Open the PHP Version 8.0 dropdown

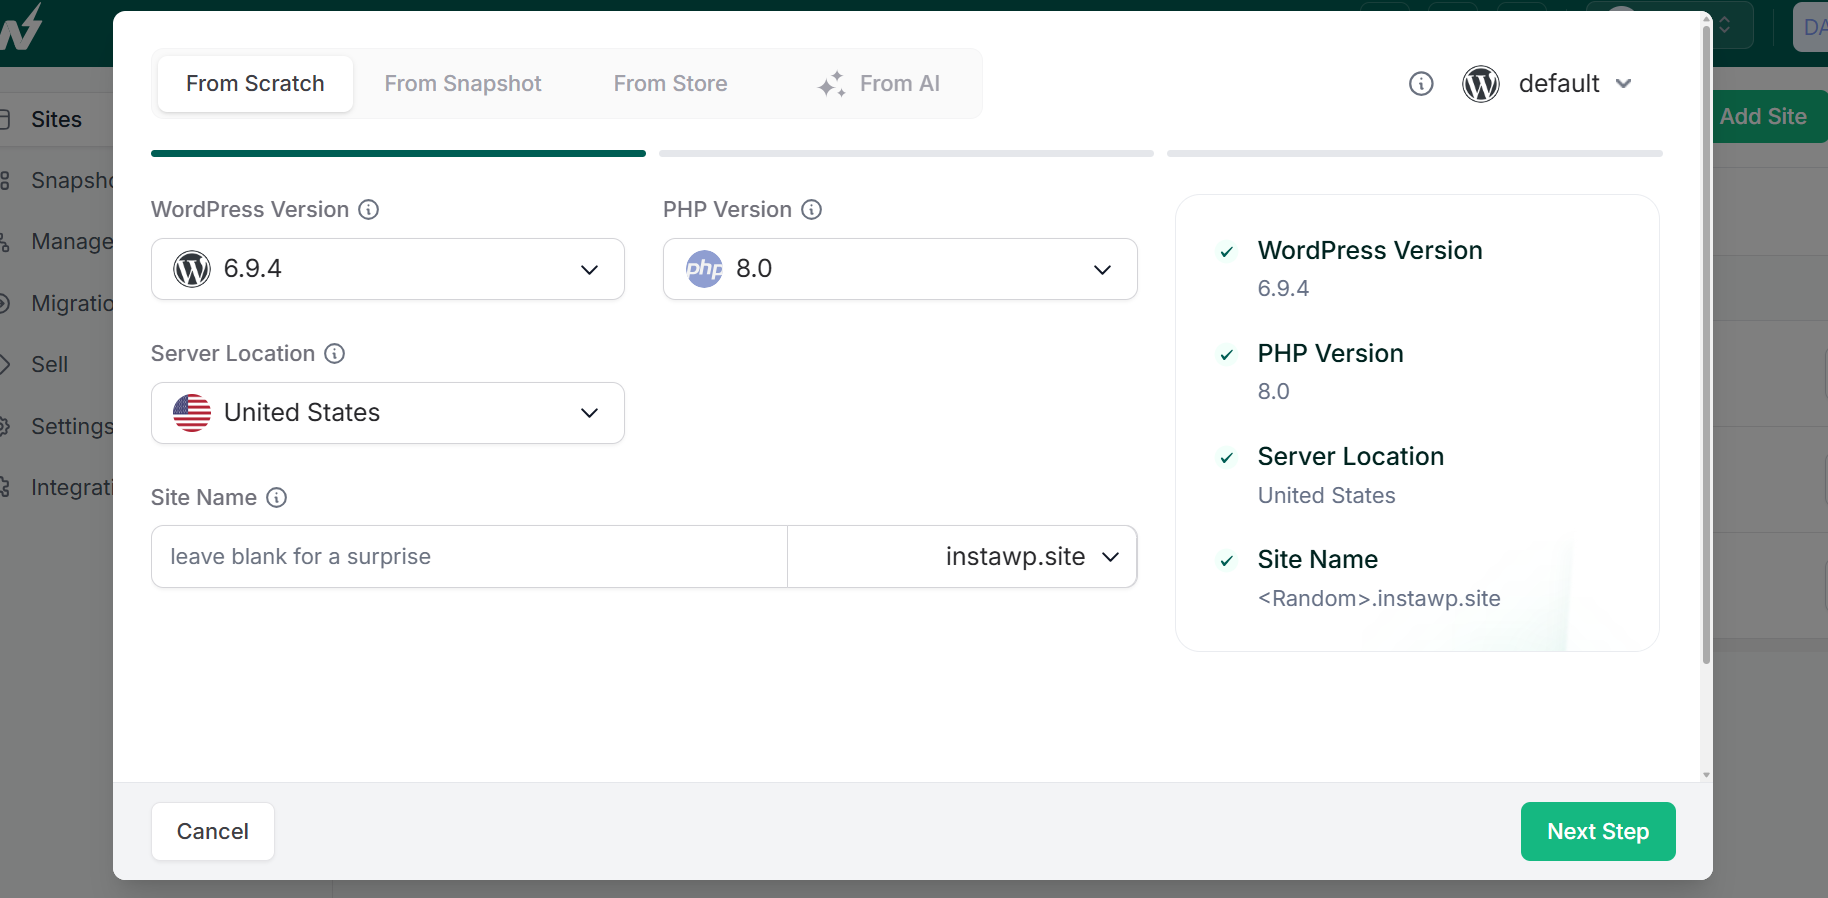click(x=900, y=269)
